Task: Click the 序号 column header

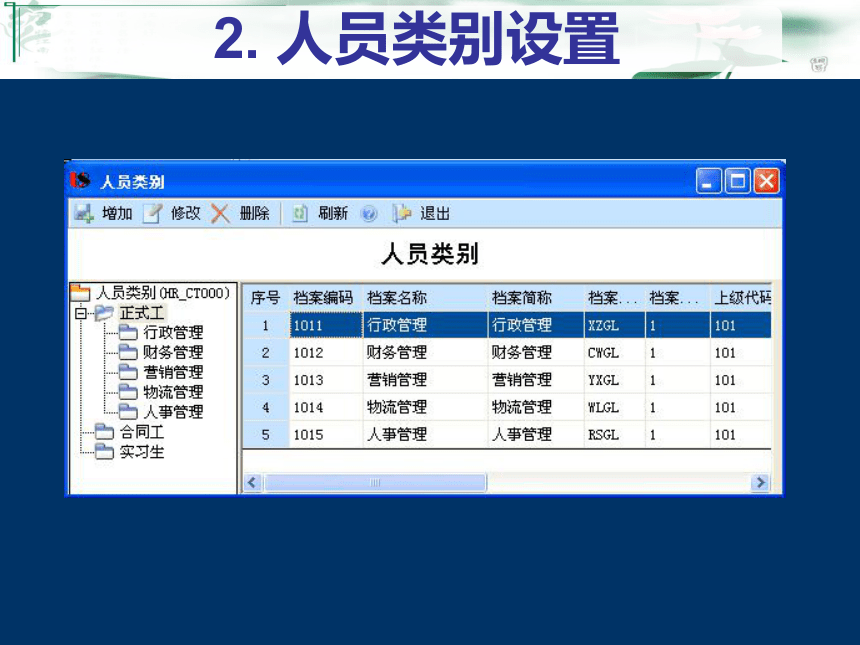Action: (x=265, y=298)
